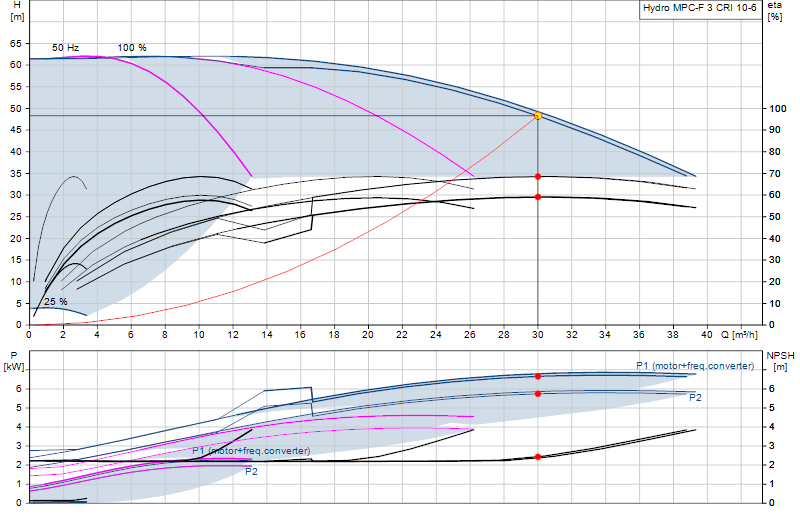Click the red P1 power marker
Image resolution: width=800 pixels, height=520 pixels.
538,376
